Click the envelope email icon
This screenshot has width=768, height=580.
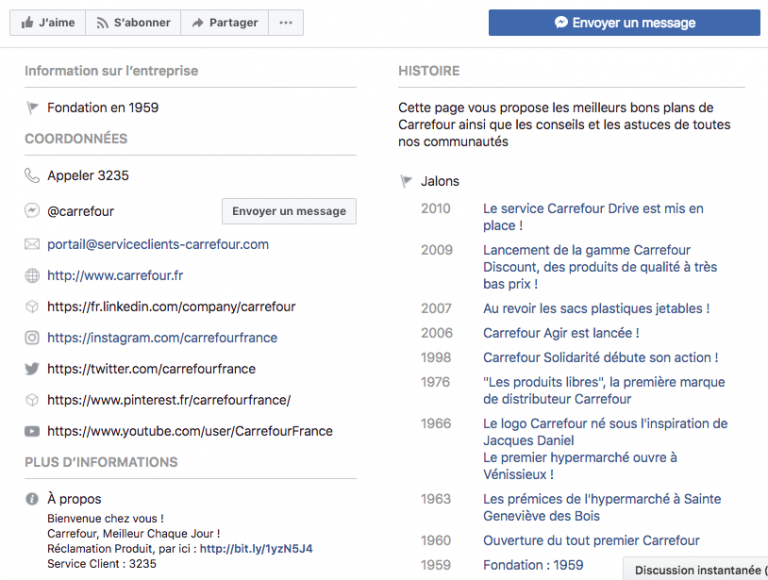[32, 244]
